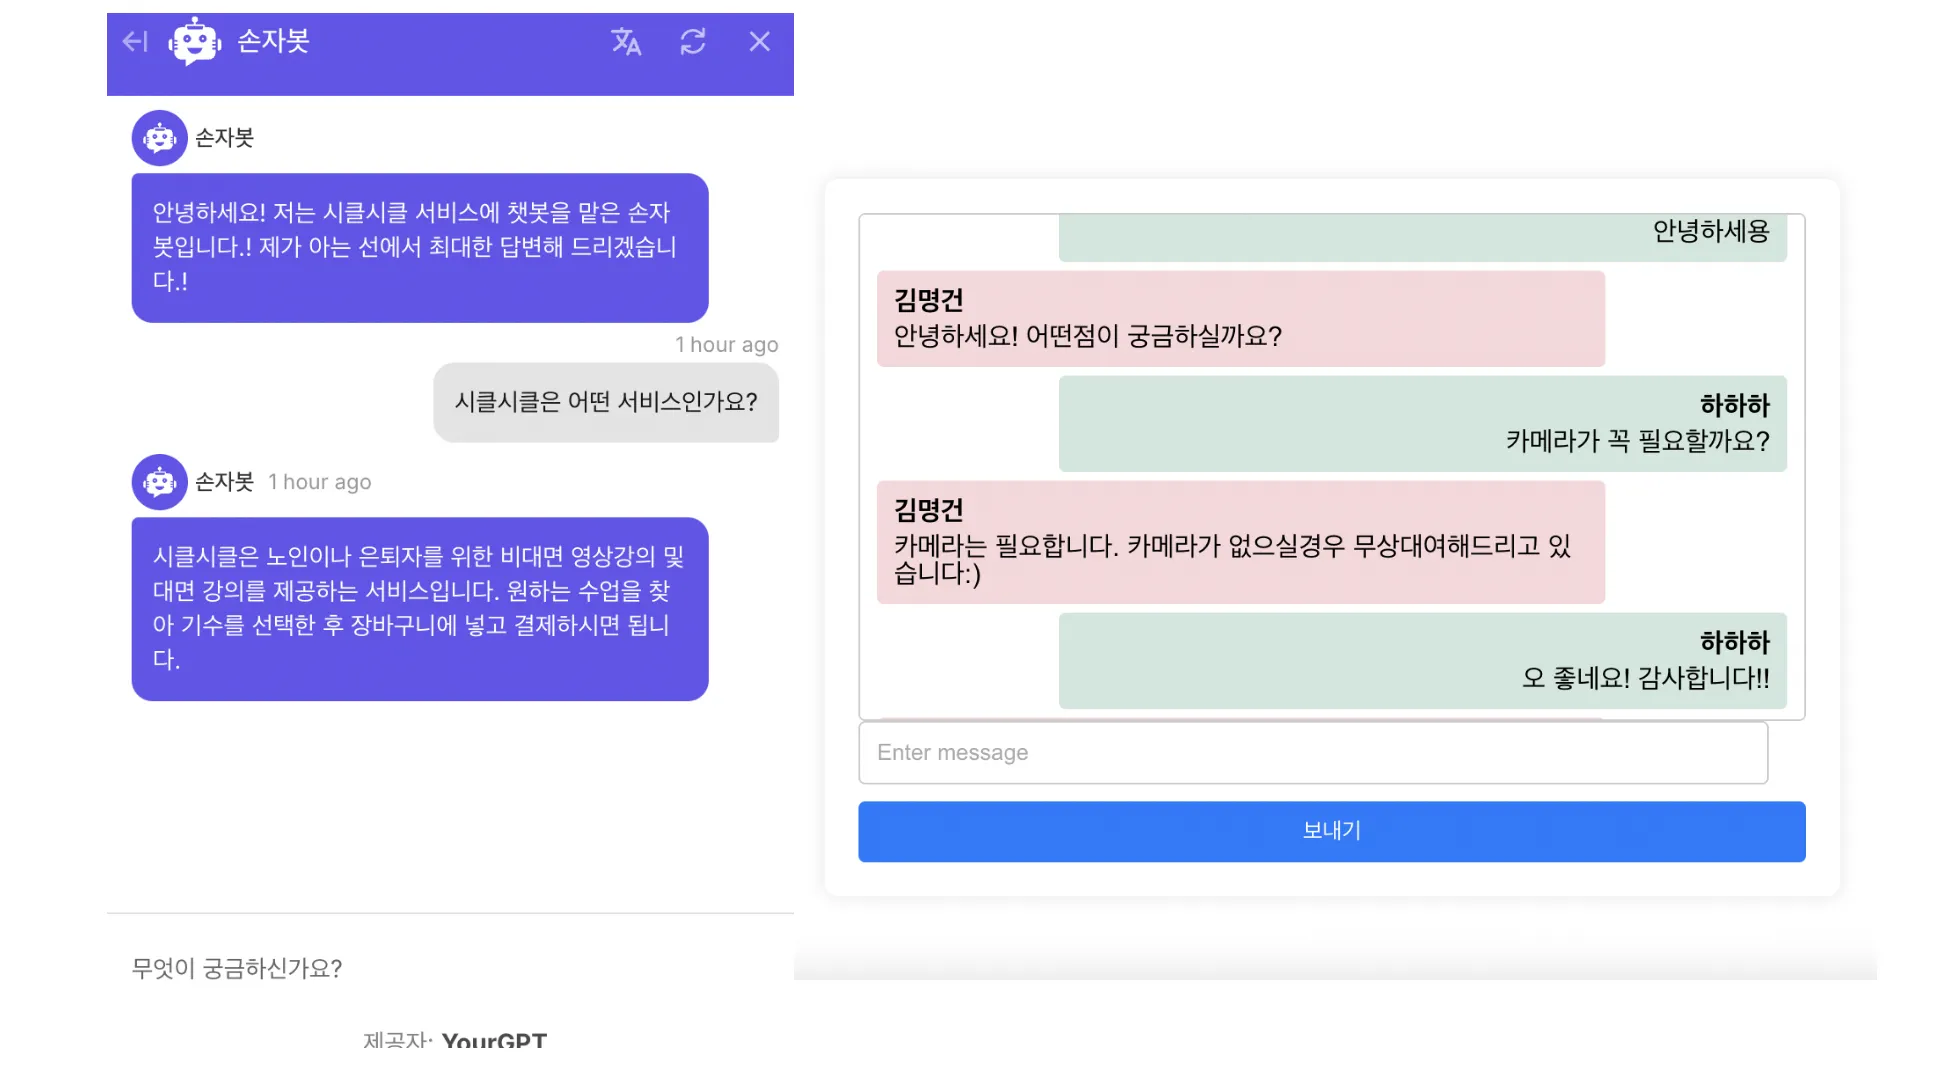
Task: Click the 손자봇 title in header
Action: [x=273, y=41]
